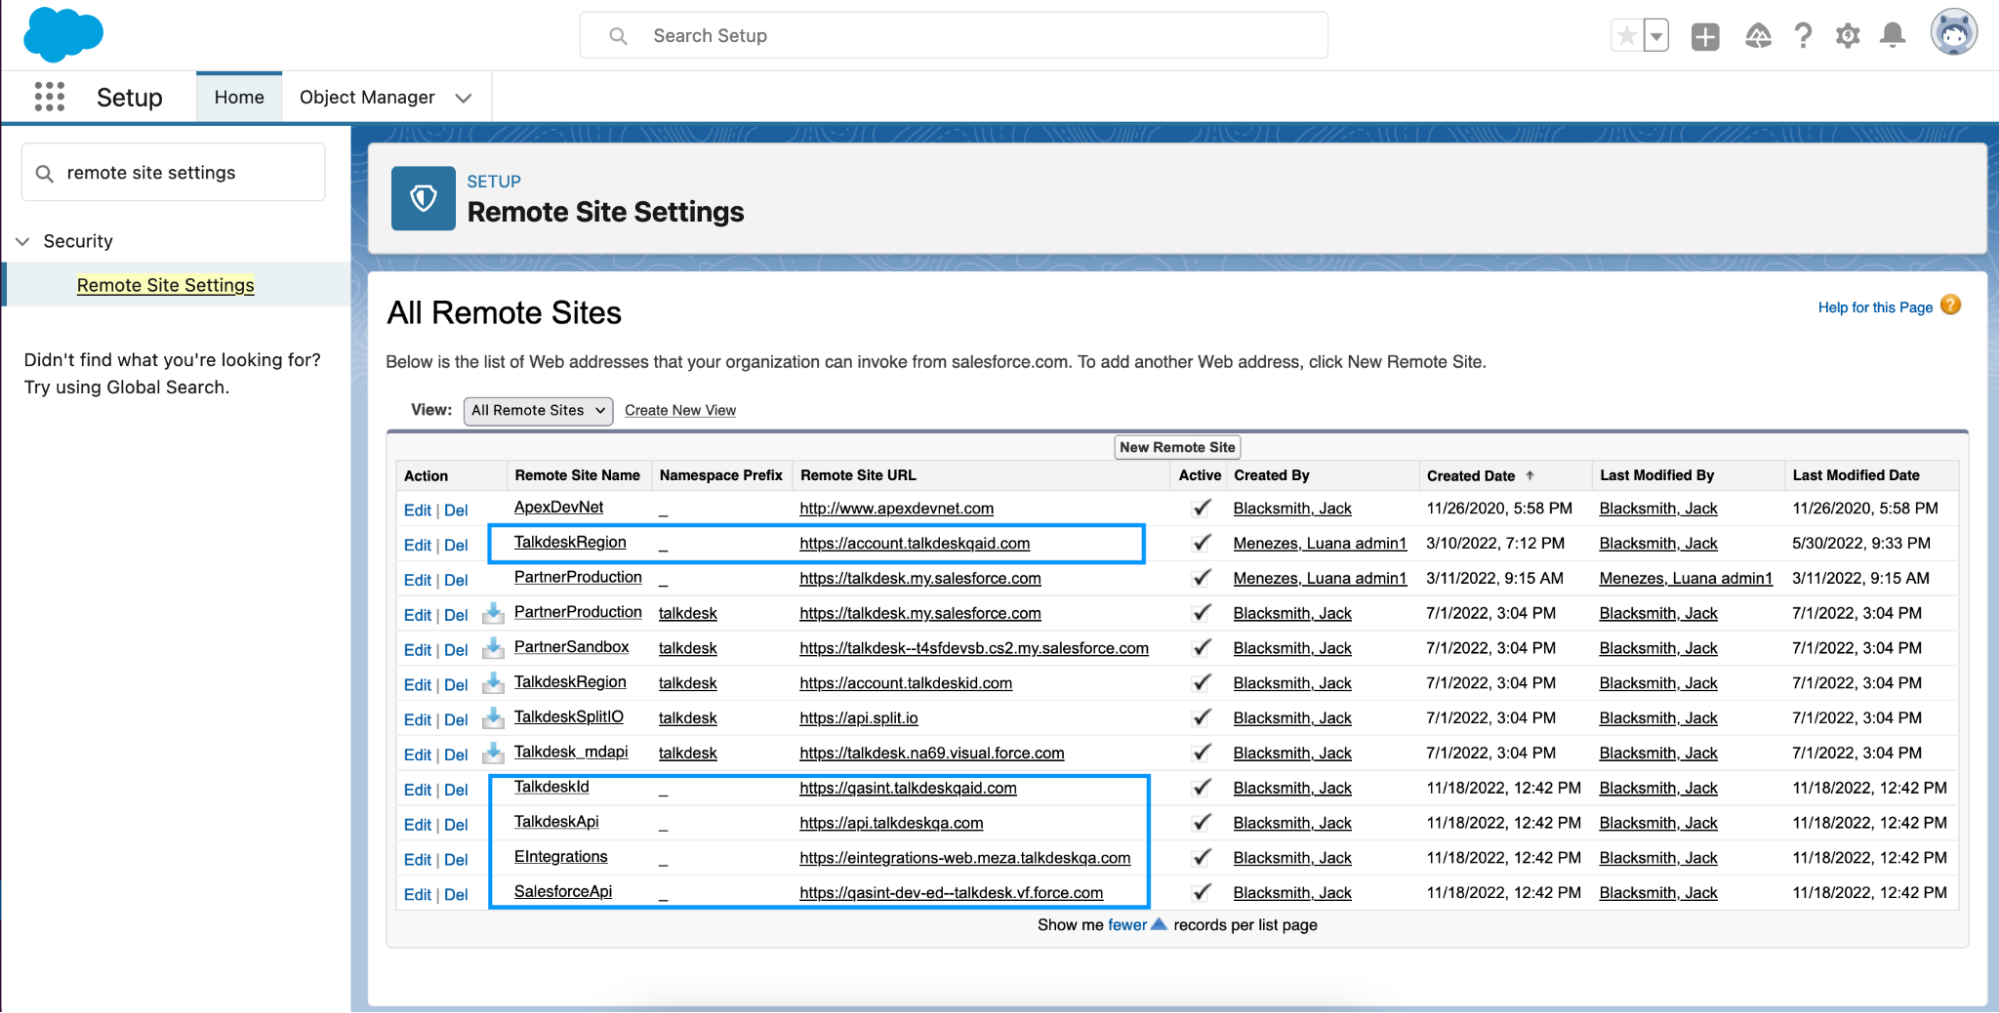
Task: Click the orange Help for this Page icon
Action: [1951, 305]
